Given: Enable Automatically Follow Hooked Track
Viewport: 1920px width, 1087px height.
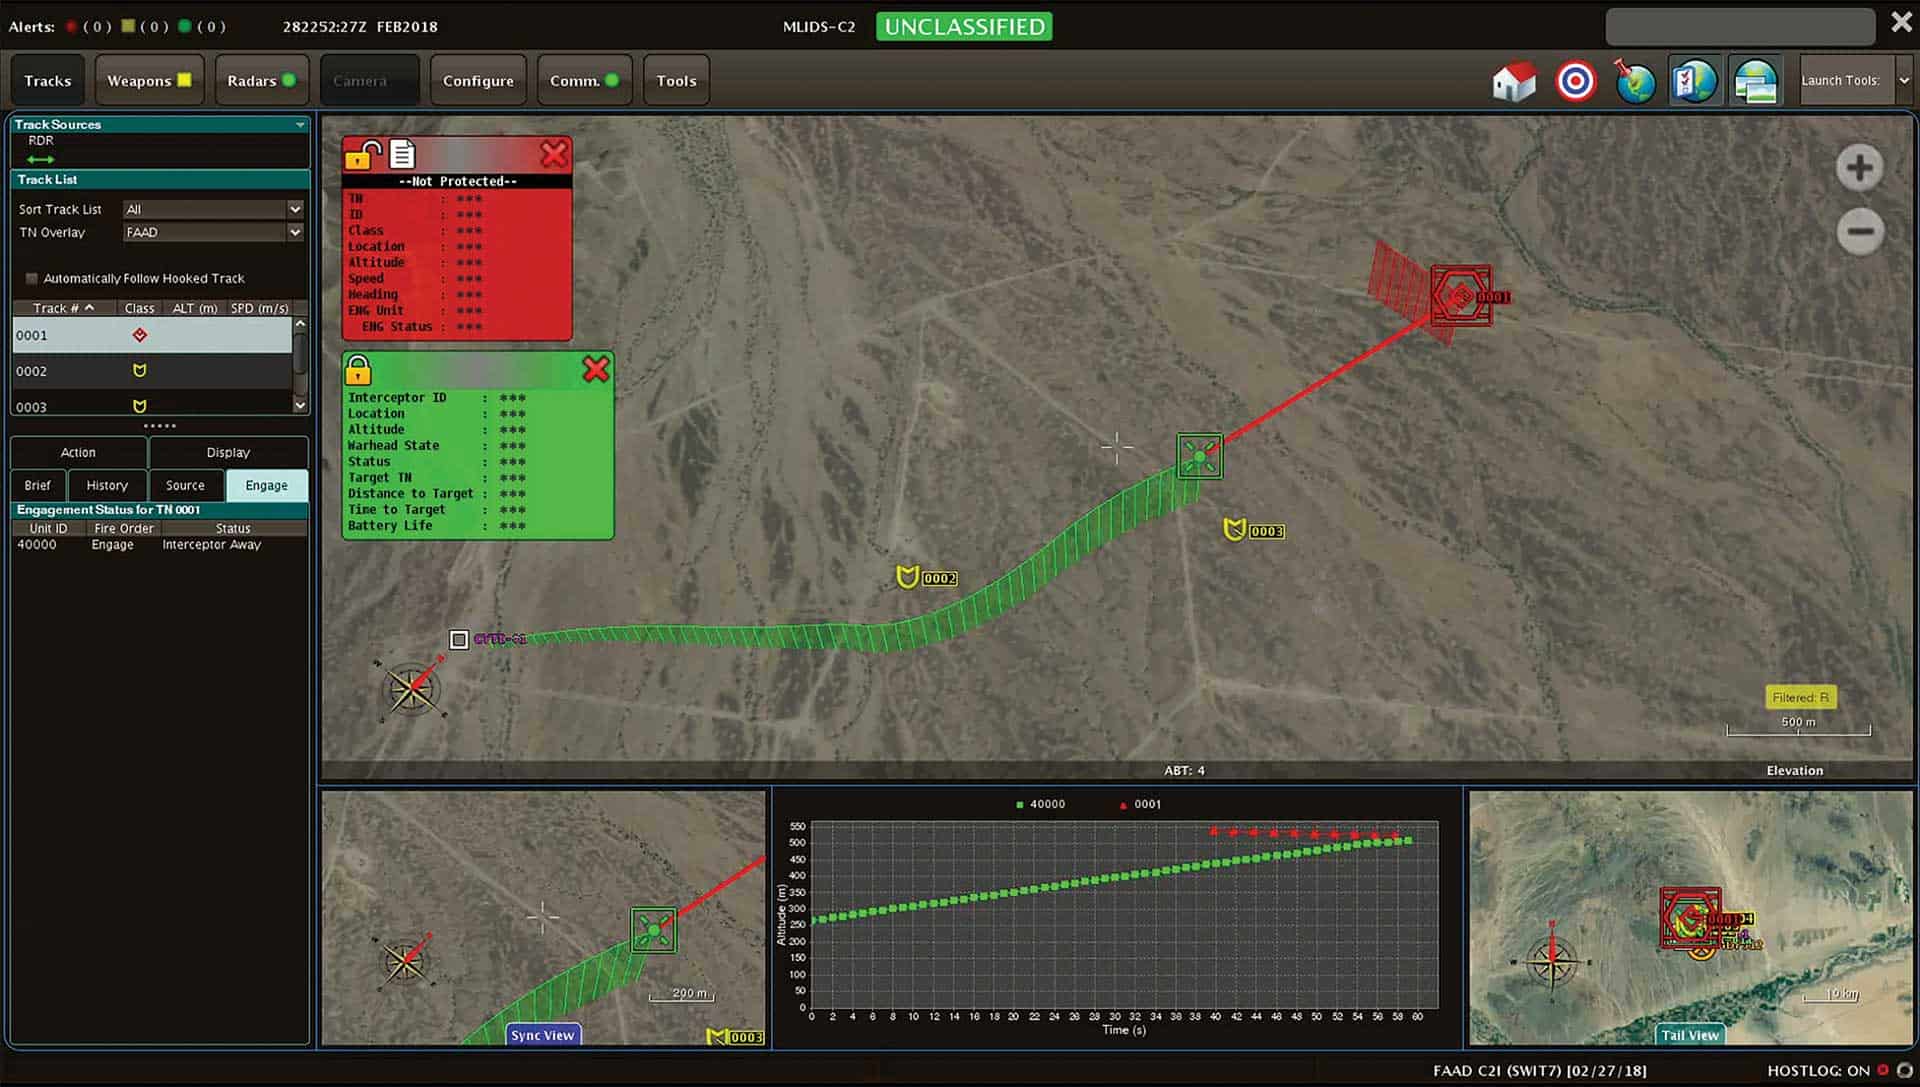Looking at the screenshot, I should 32,278.
